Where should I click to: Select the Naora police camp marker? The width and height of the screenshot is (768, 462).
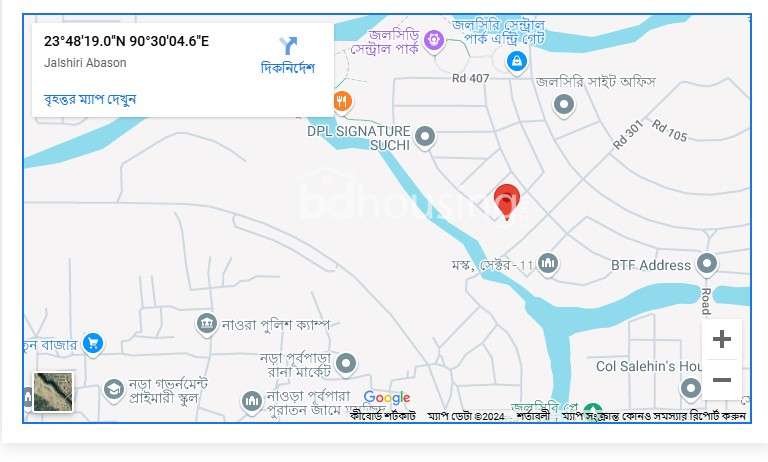click(x=207, y=324)
